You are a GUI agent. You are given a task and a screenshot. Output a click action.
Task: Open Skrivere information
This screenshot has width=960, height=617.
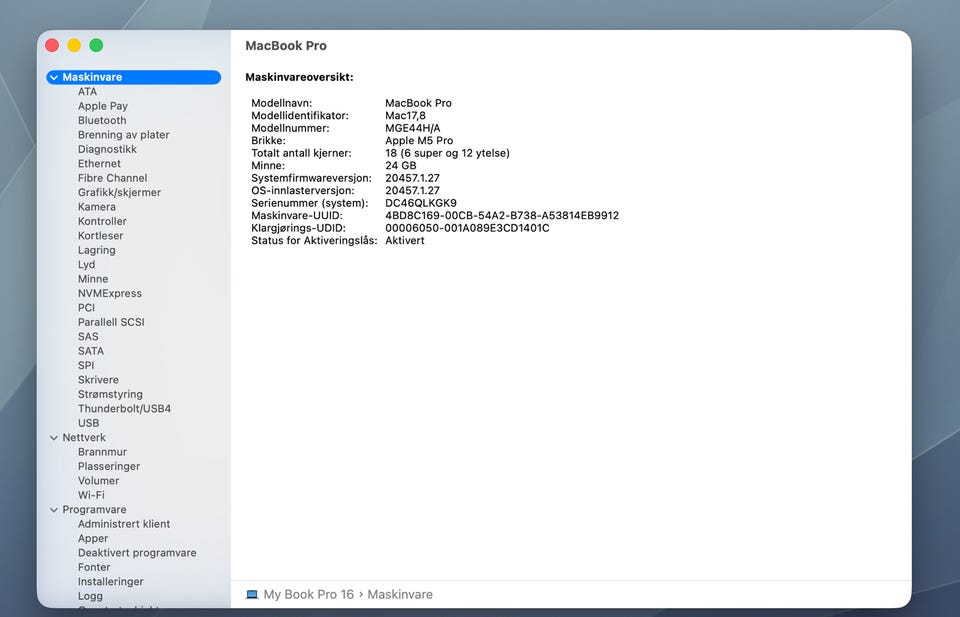coord(98,380)
